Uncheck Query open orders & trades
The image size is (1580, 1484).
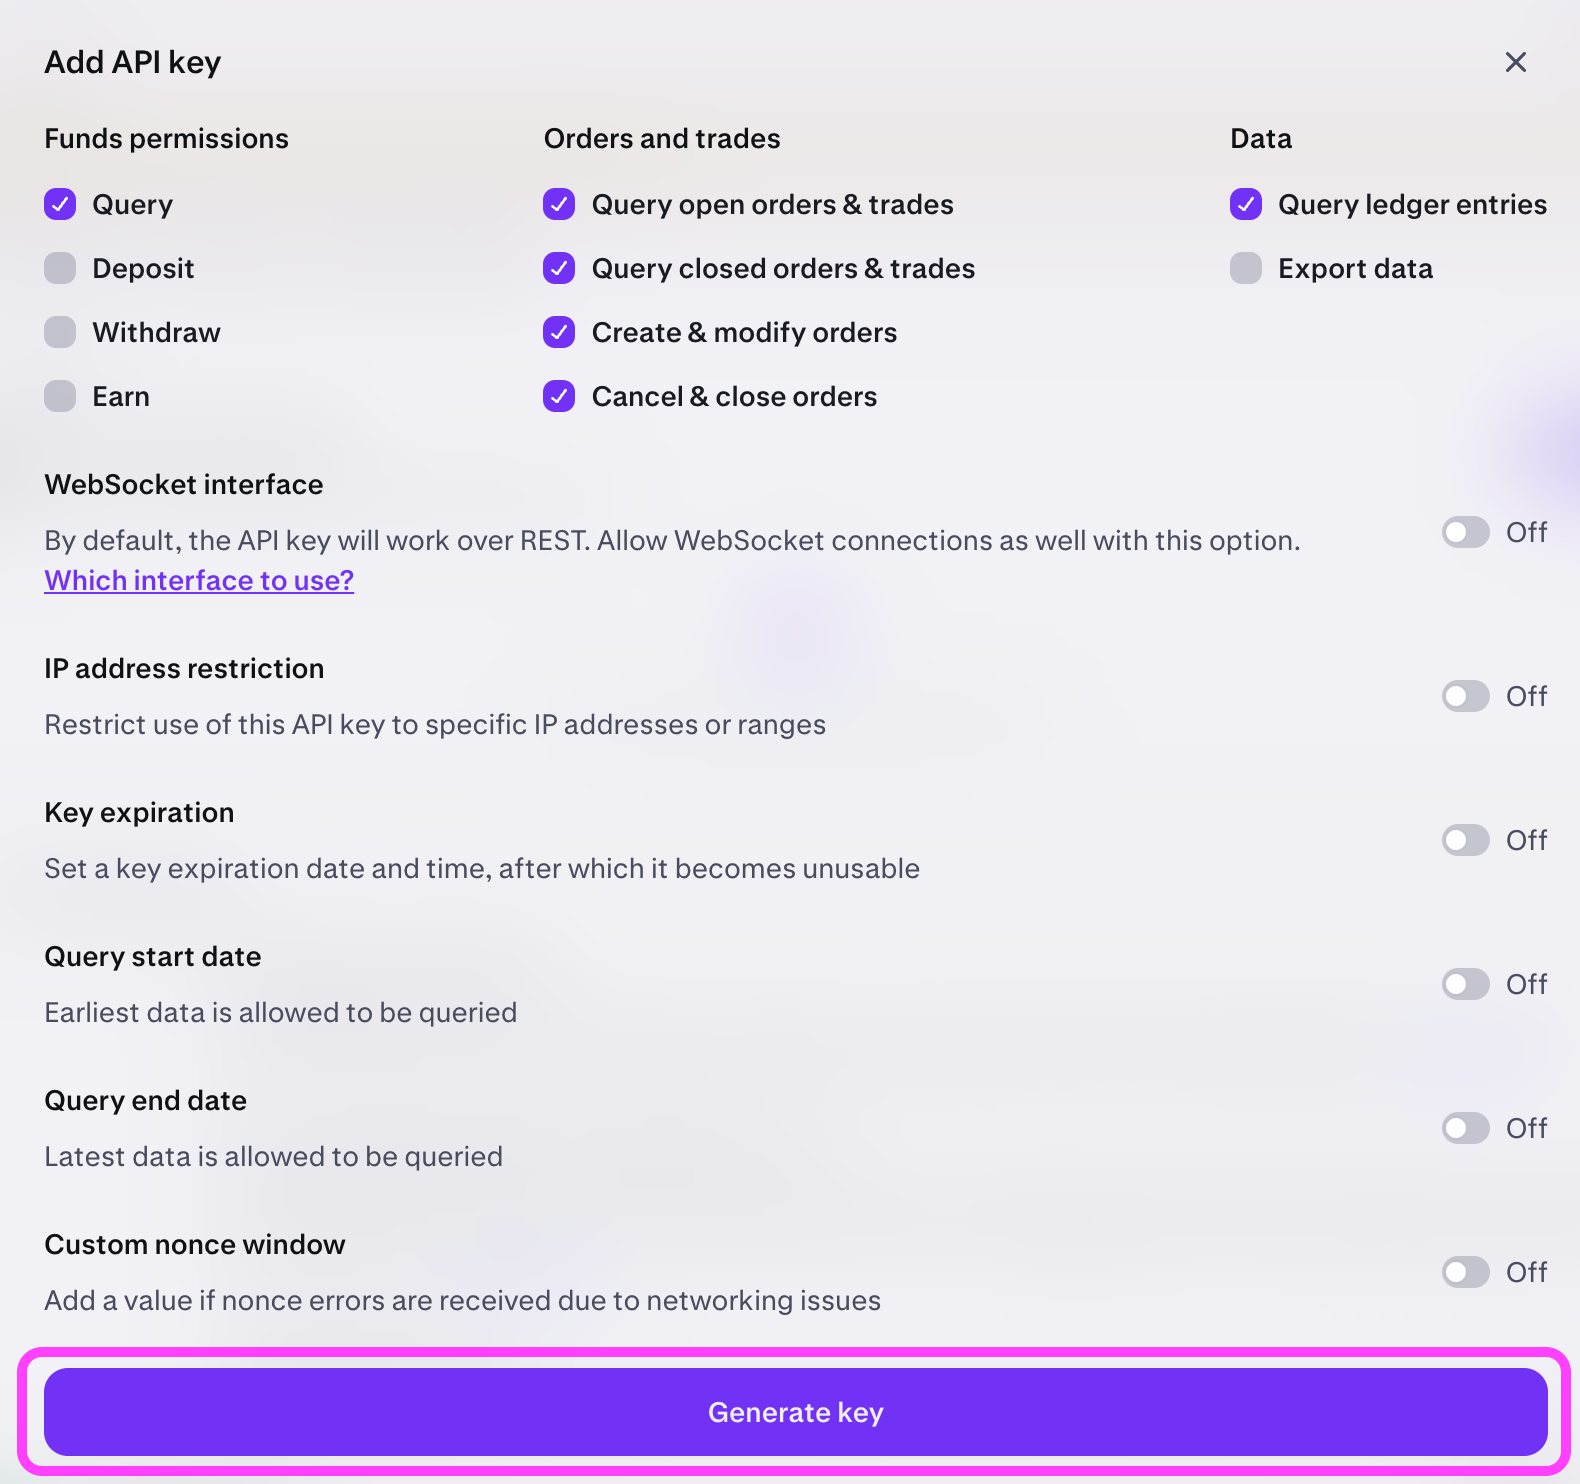point(559,204)
